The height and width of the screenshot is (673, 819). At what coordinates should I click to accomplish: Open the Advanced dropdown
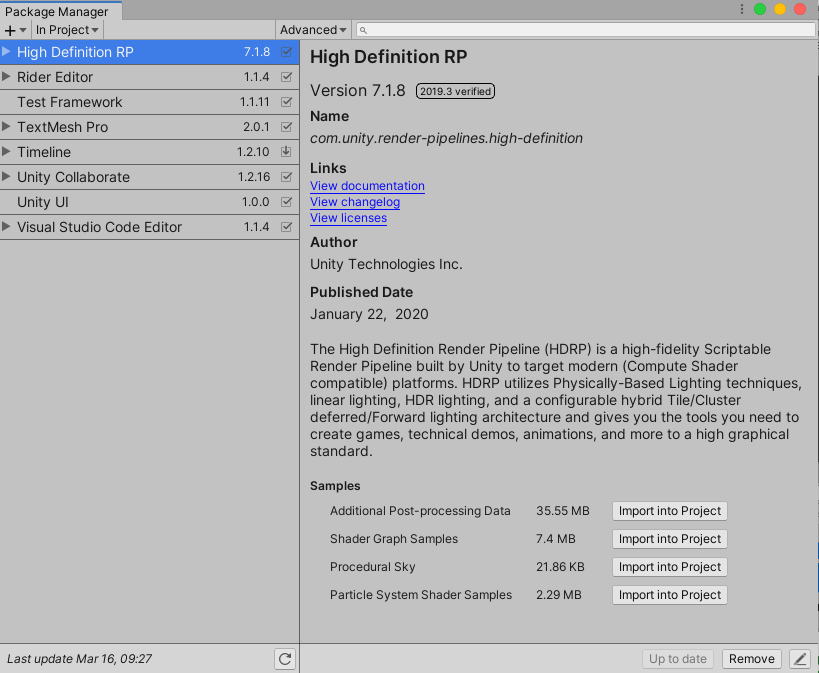click(313, 30)
